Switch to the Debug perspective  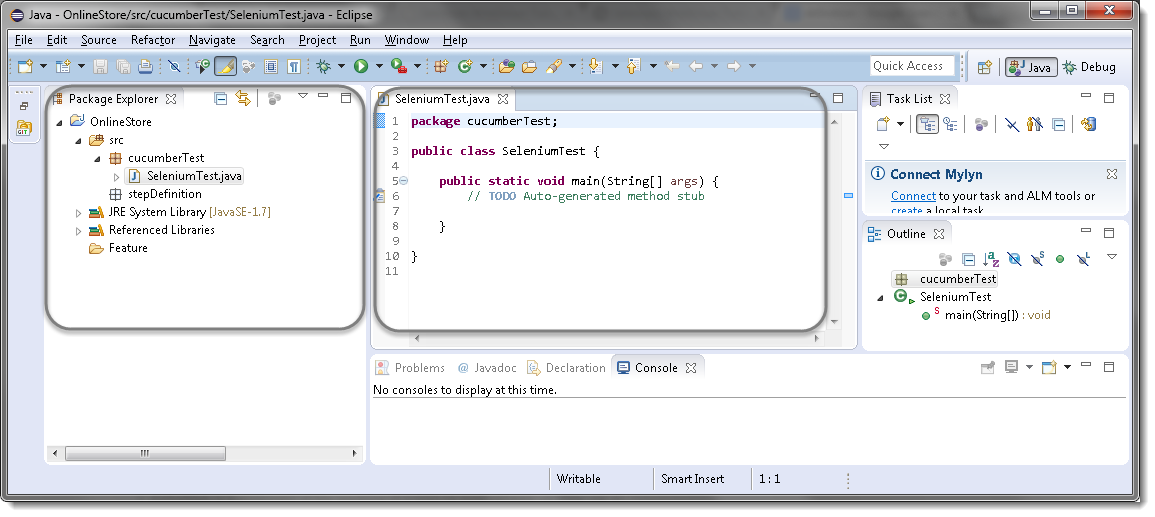pos(1089,67)
